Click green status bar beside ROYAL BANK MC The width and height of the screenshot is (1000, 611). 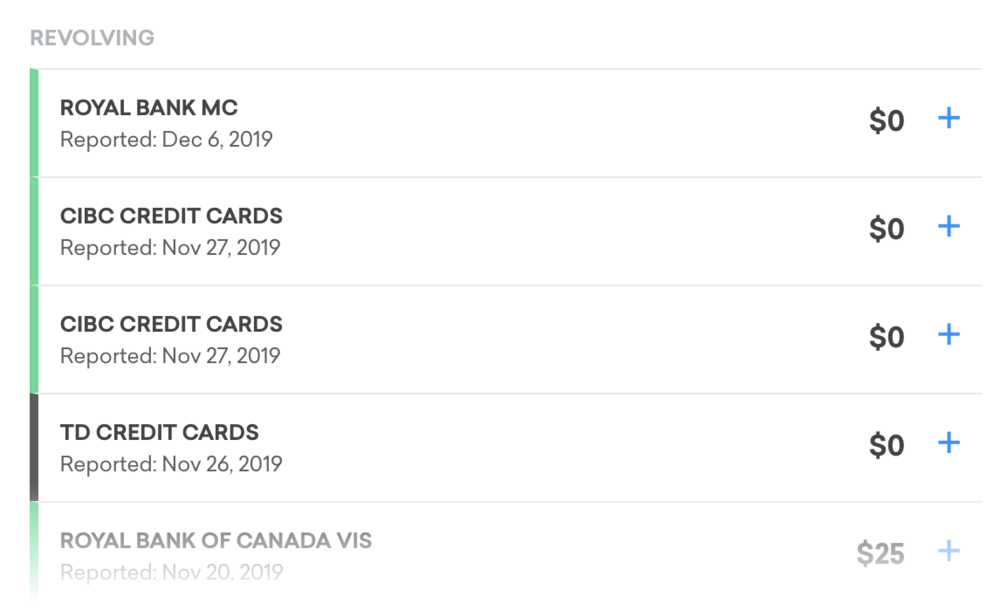tap(34, 123)
